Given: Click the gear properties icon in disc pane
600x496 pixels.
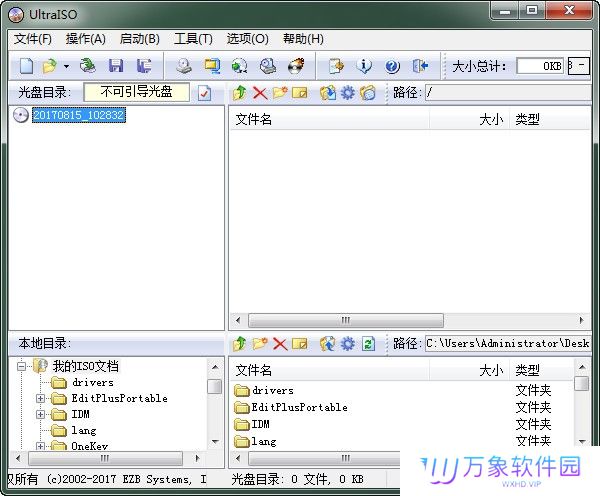Looking at the screenshot, I should point(348,93).
